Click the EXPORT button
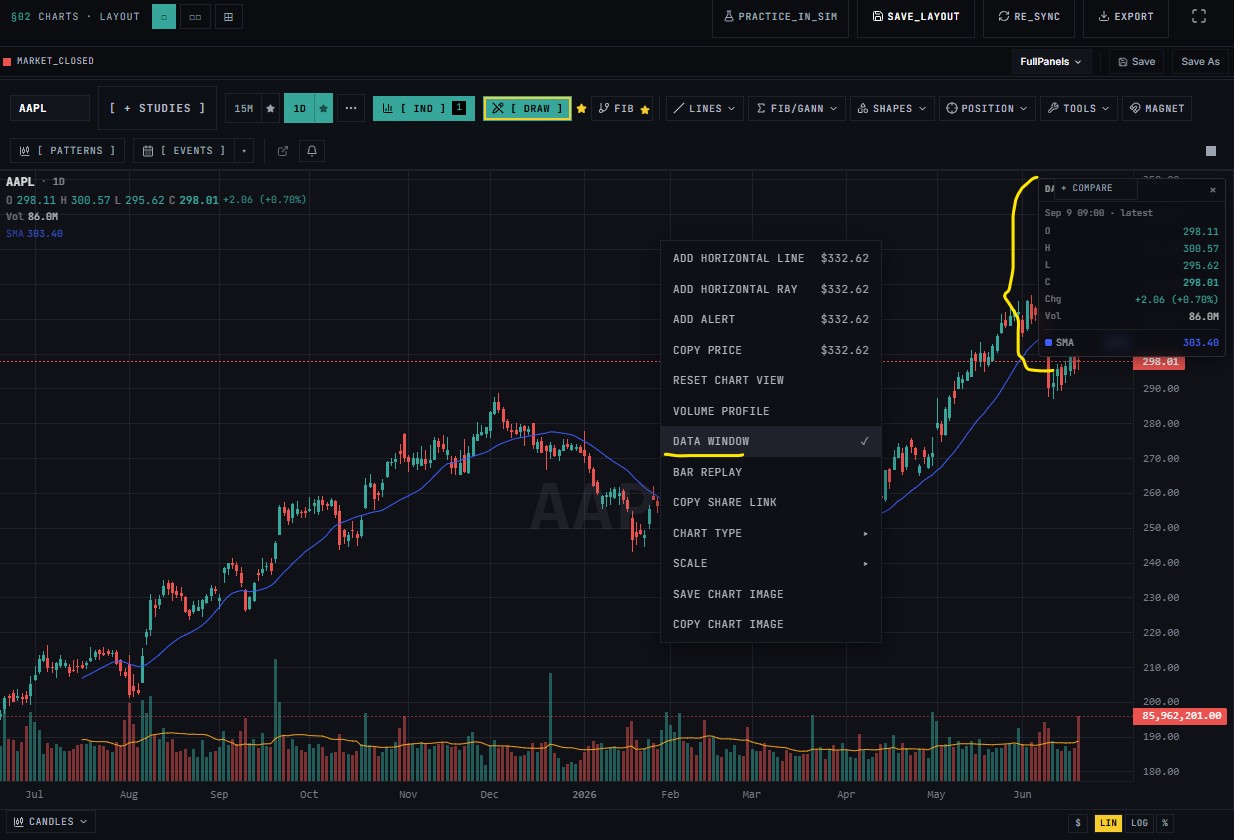The image size is (1234, 840). (1125, 17)
